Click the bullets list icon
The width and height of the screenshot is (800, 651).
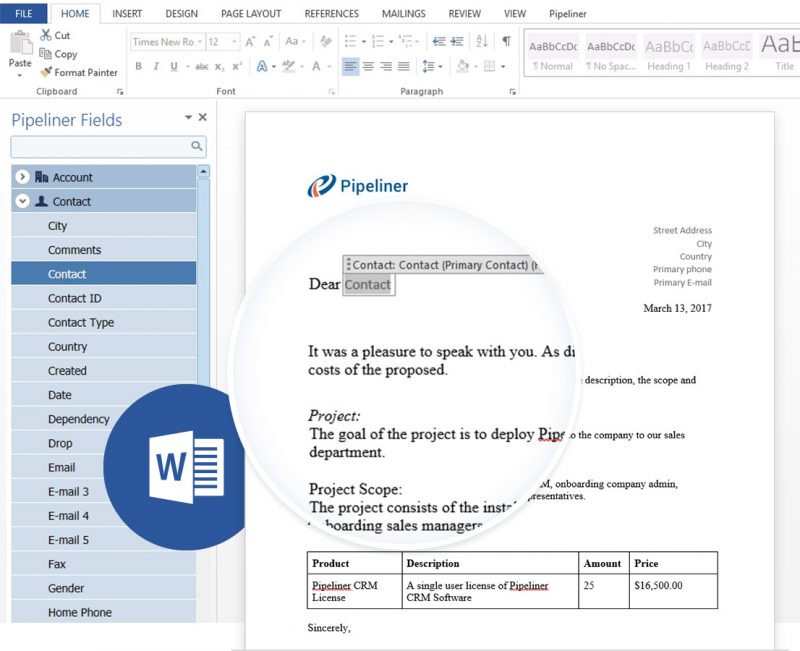tap(351, 41)
